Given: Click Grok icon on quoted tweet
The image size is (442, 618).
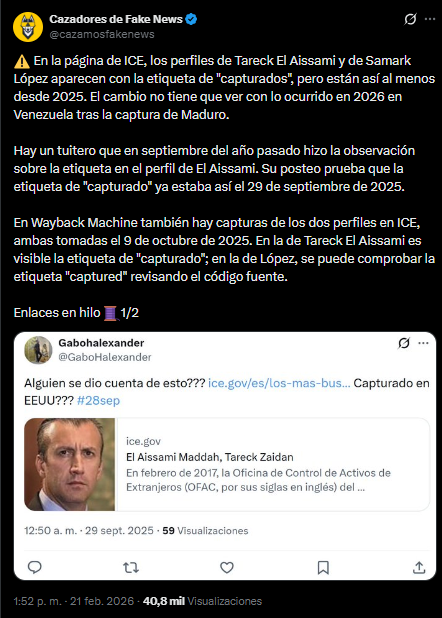Looking at the screenshot, I should [404, 343].
